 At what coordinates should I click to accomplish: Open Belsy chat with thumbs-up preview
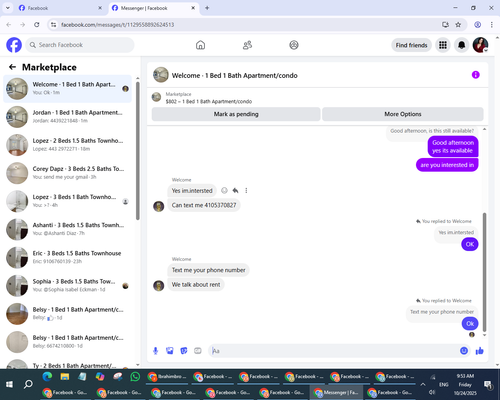[67, 314]
